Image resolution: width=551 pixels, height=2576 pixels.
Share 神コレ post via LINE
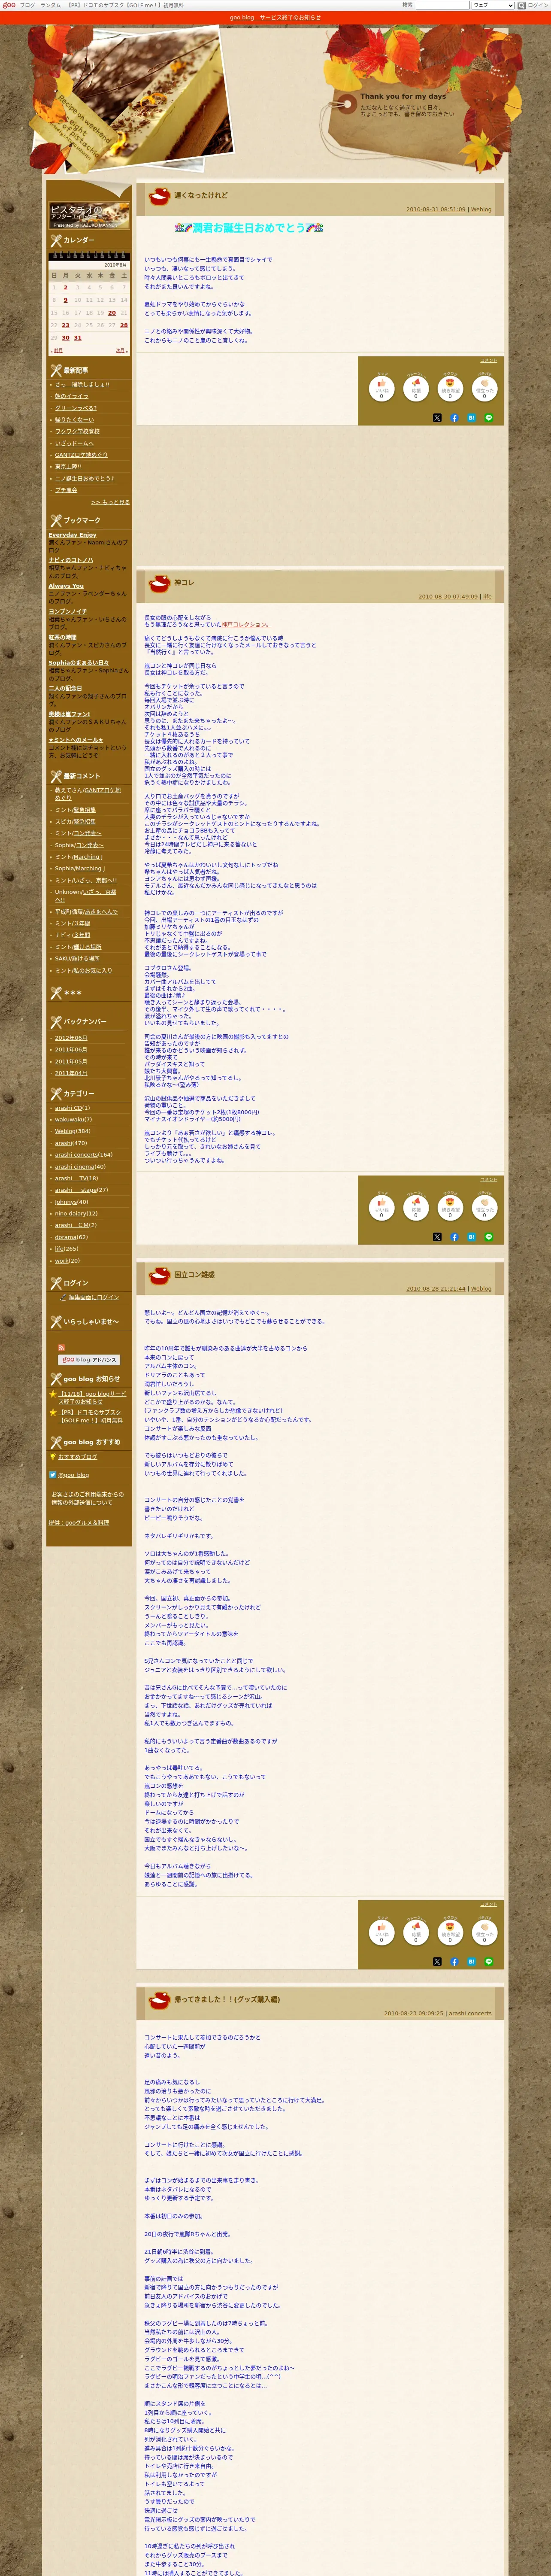[x=489, y=1237]
